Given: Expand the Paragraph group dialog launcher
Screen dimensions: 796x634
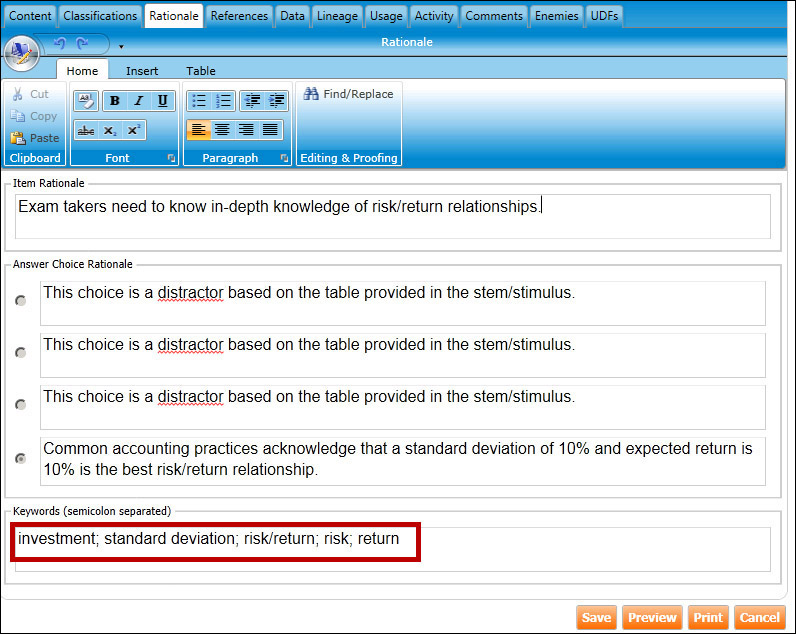Looking at the screenshot, I should coord(284,158).
